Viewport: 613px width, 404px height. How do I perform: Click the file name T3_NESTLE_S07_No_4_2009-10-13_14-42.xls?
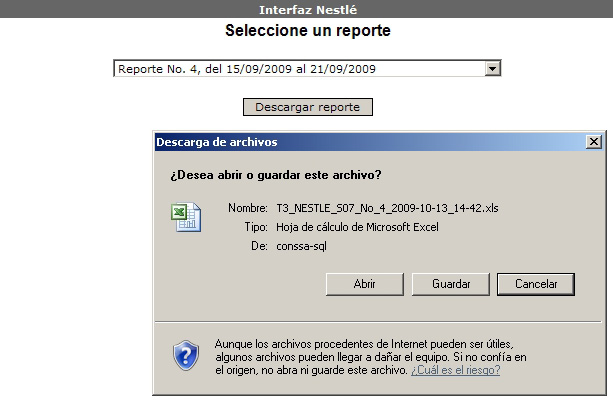pyautogui.click(x=387, y=208)
